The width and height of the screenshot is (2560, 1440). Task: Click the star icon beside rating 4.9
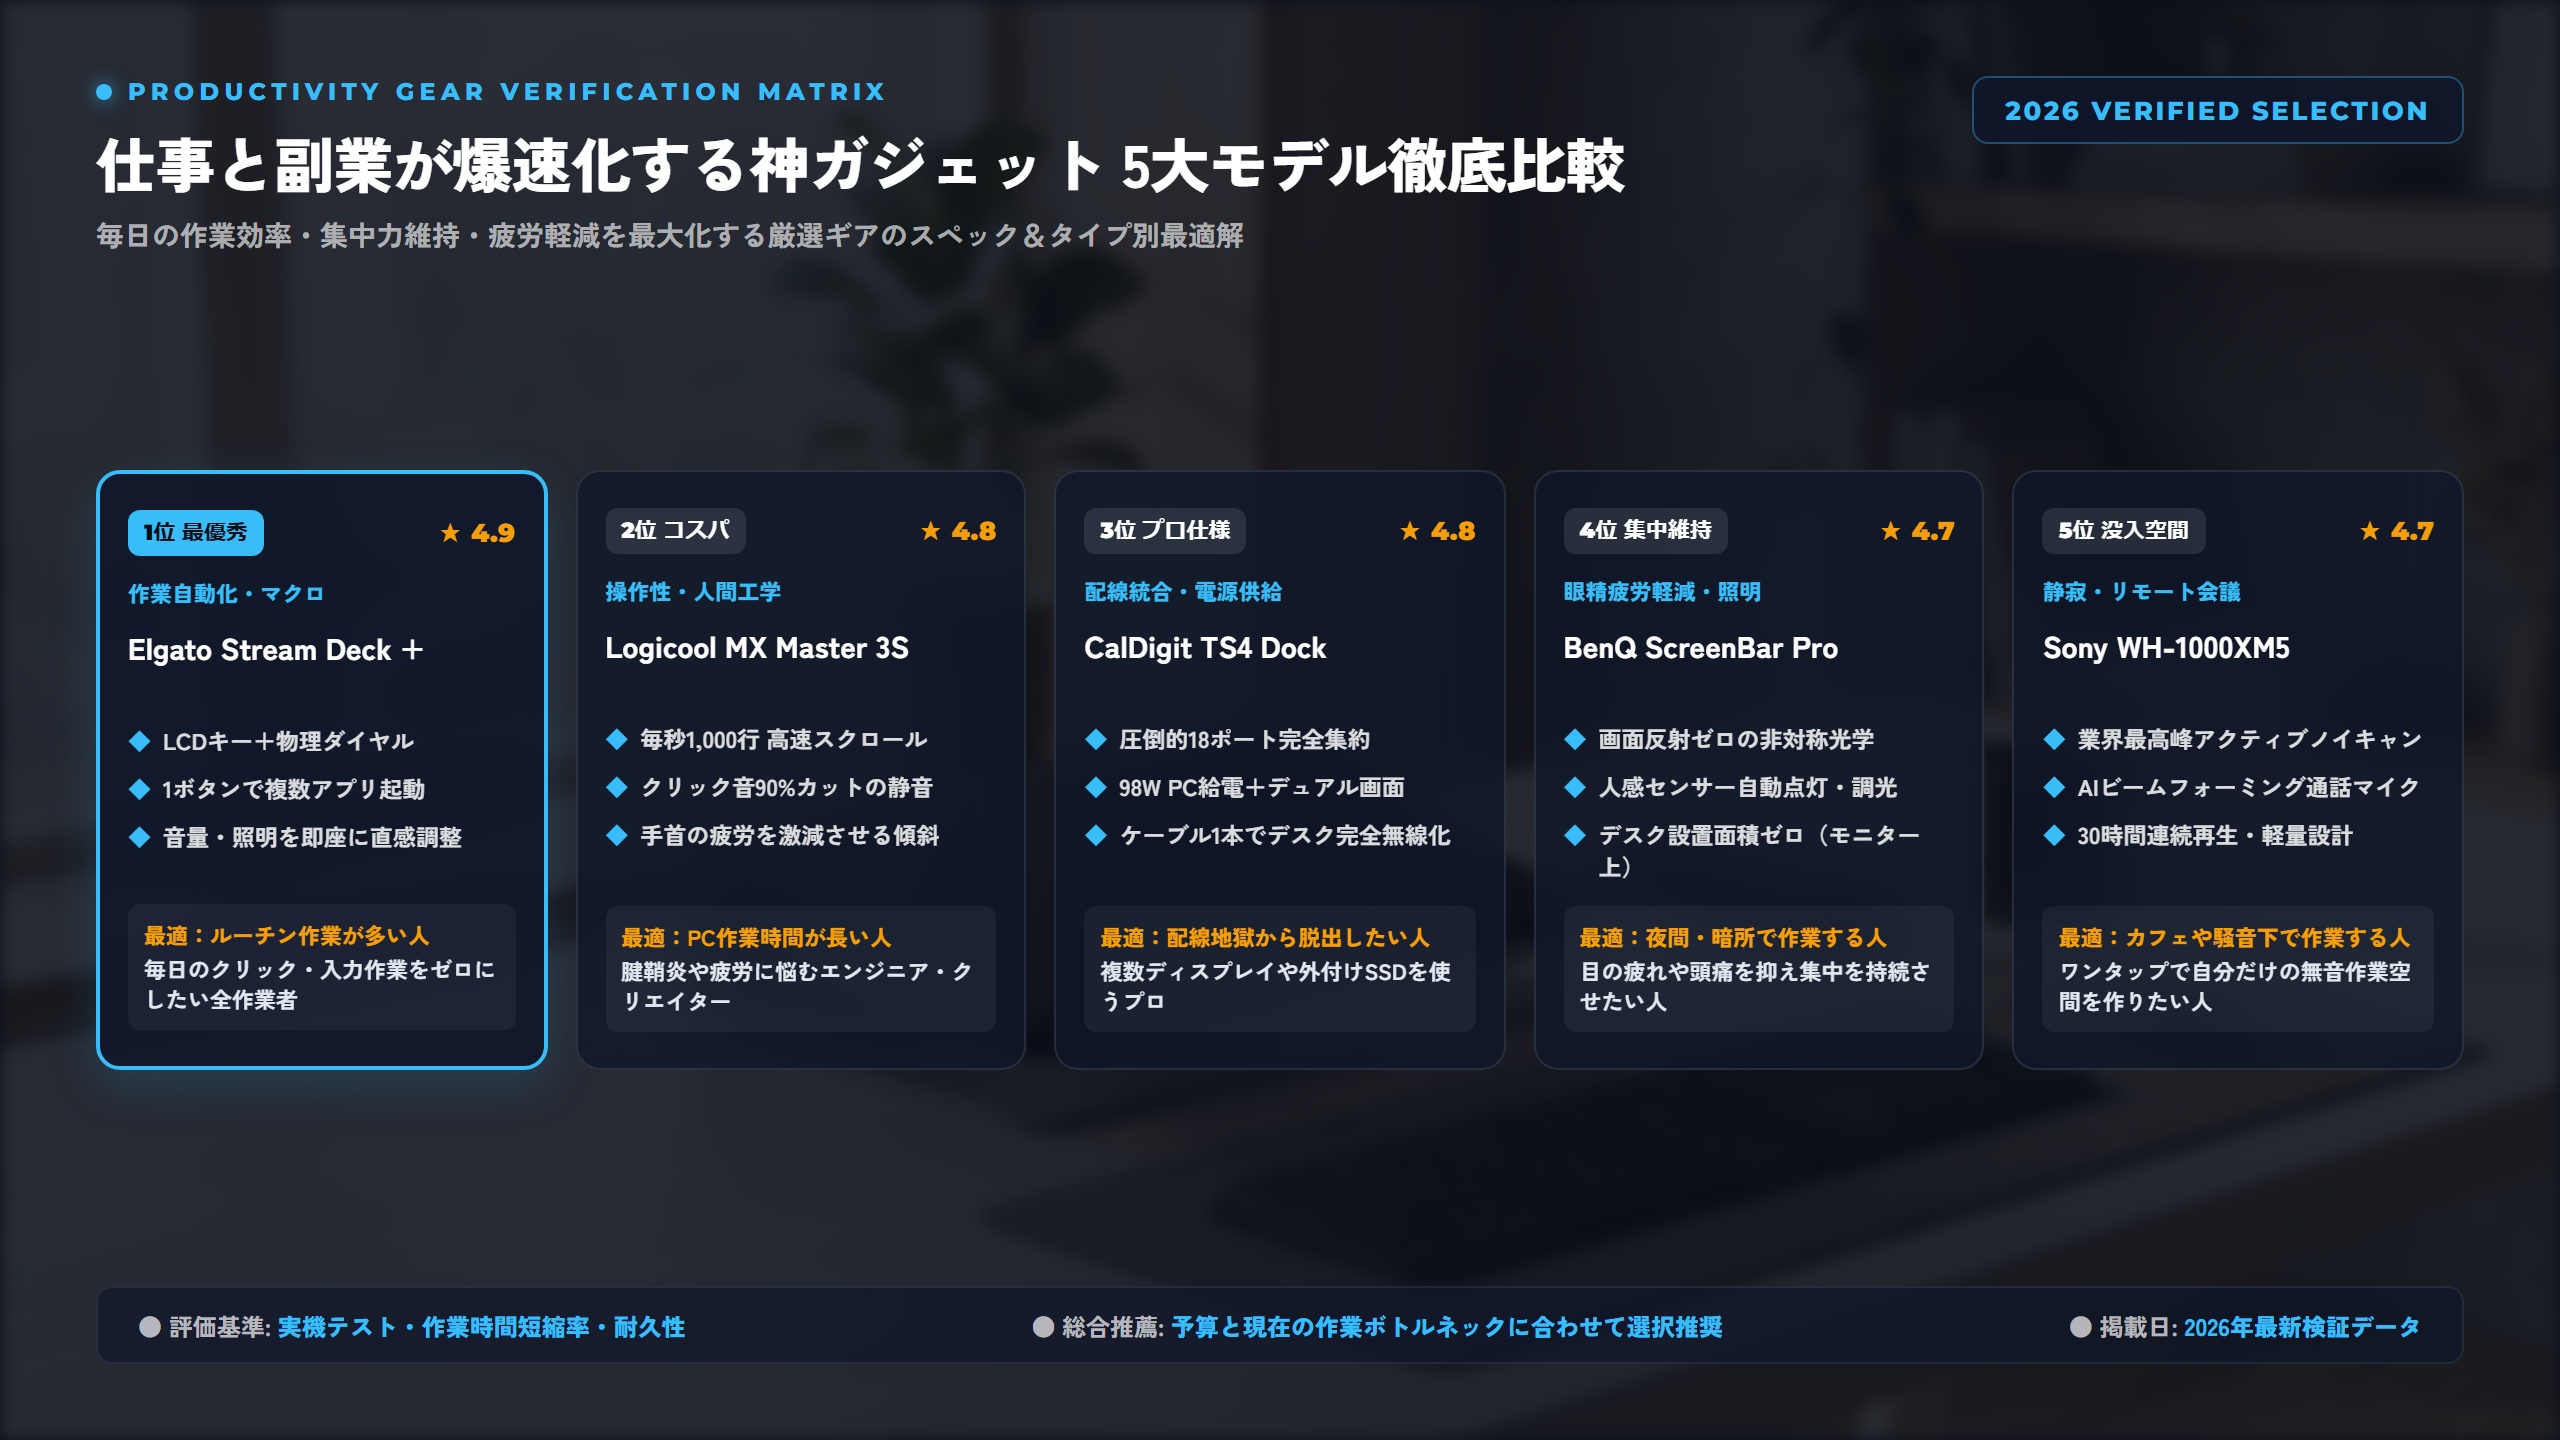450,533
